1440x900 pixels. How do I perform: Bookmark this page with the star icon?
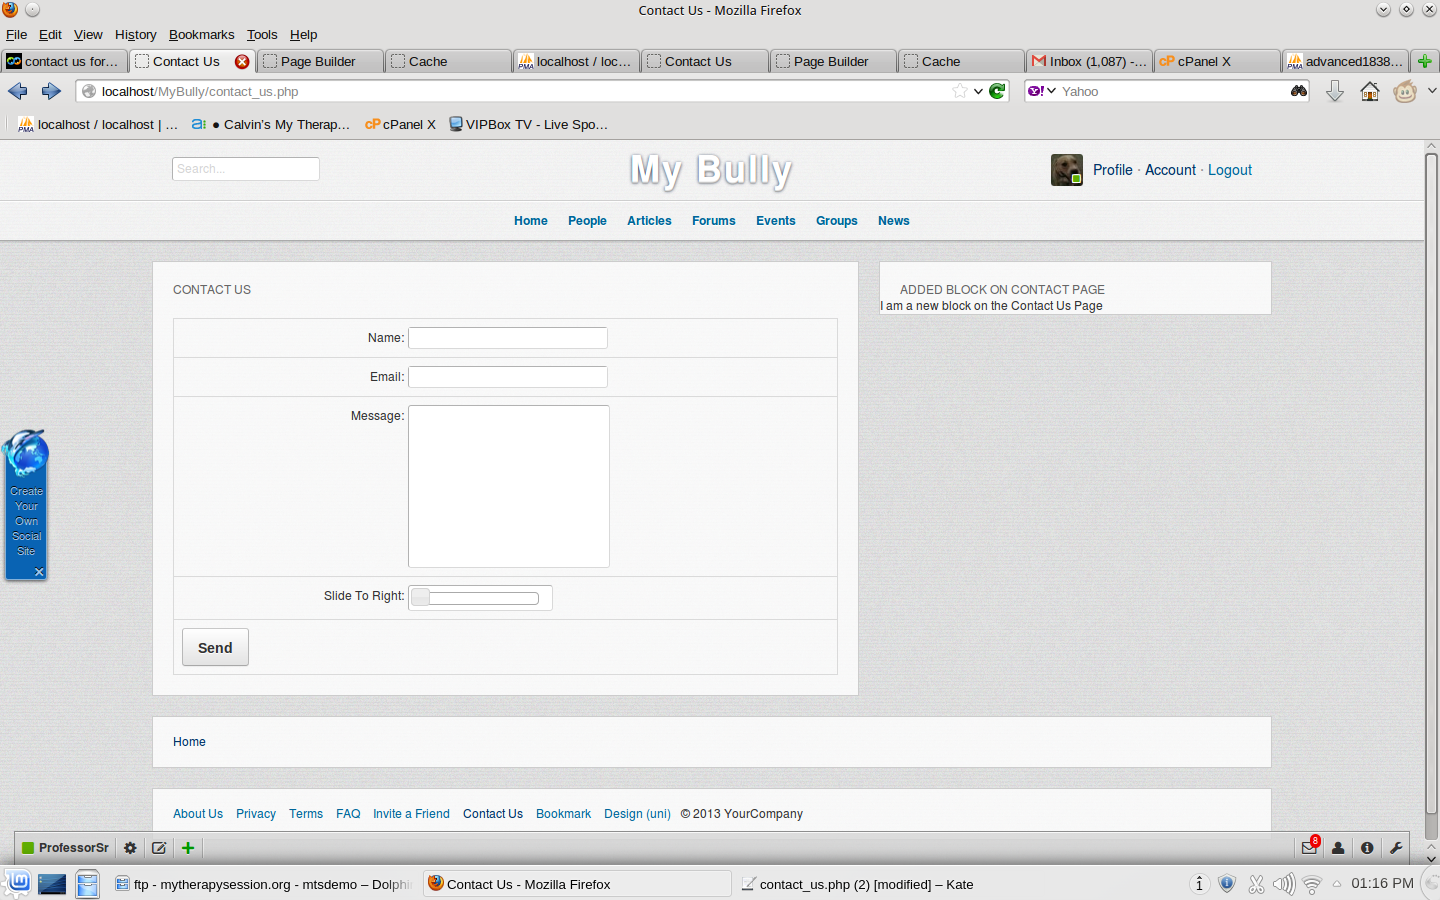click(x=960, y=91)
